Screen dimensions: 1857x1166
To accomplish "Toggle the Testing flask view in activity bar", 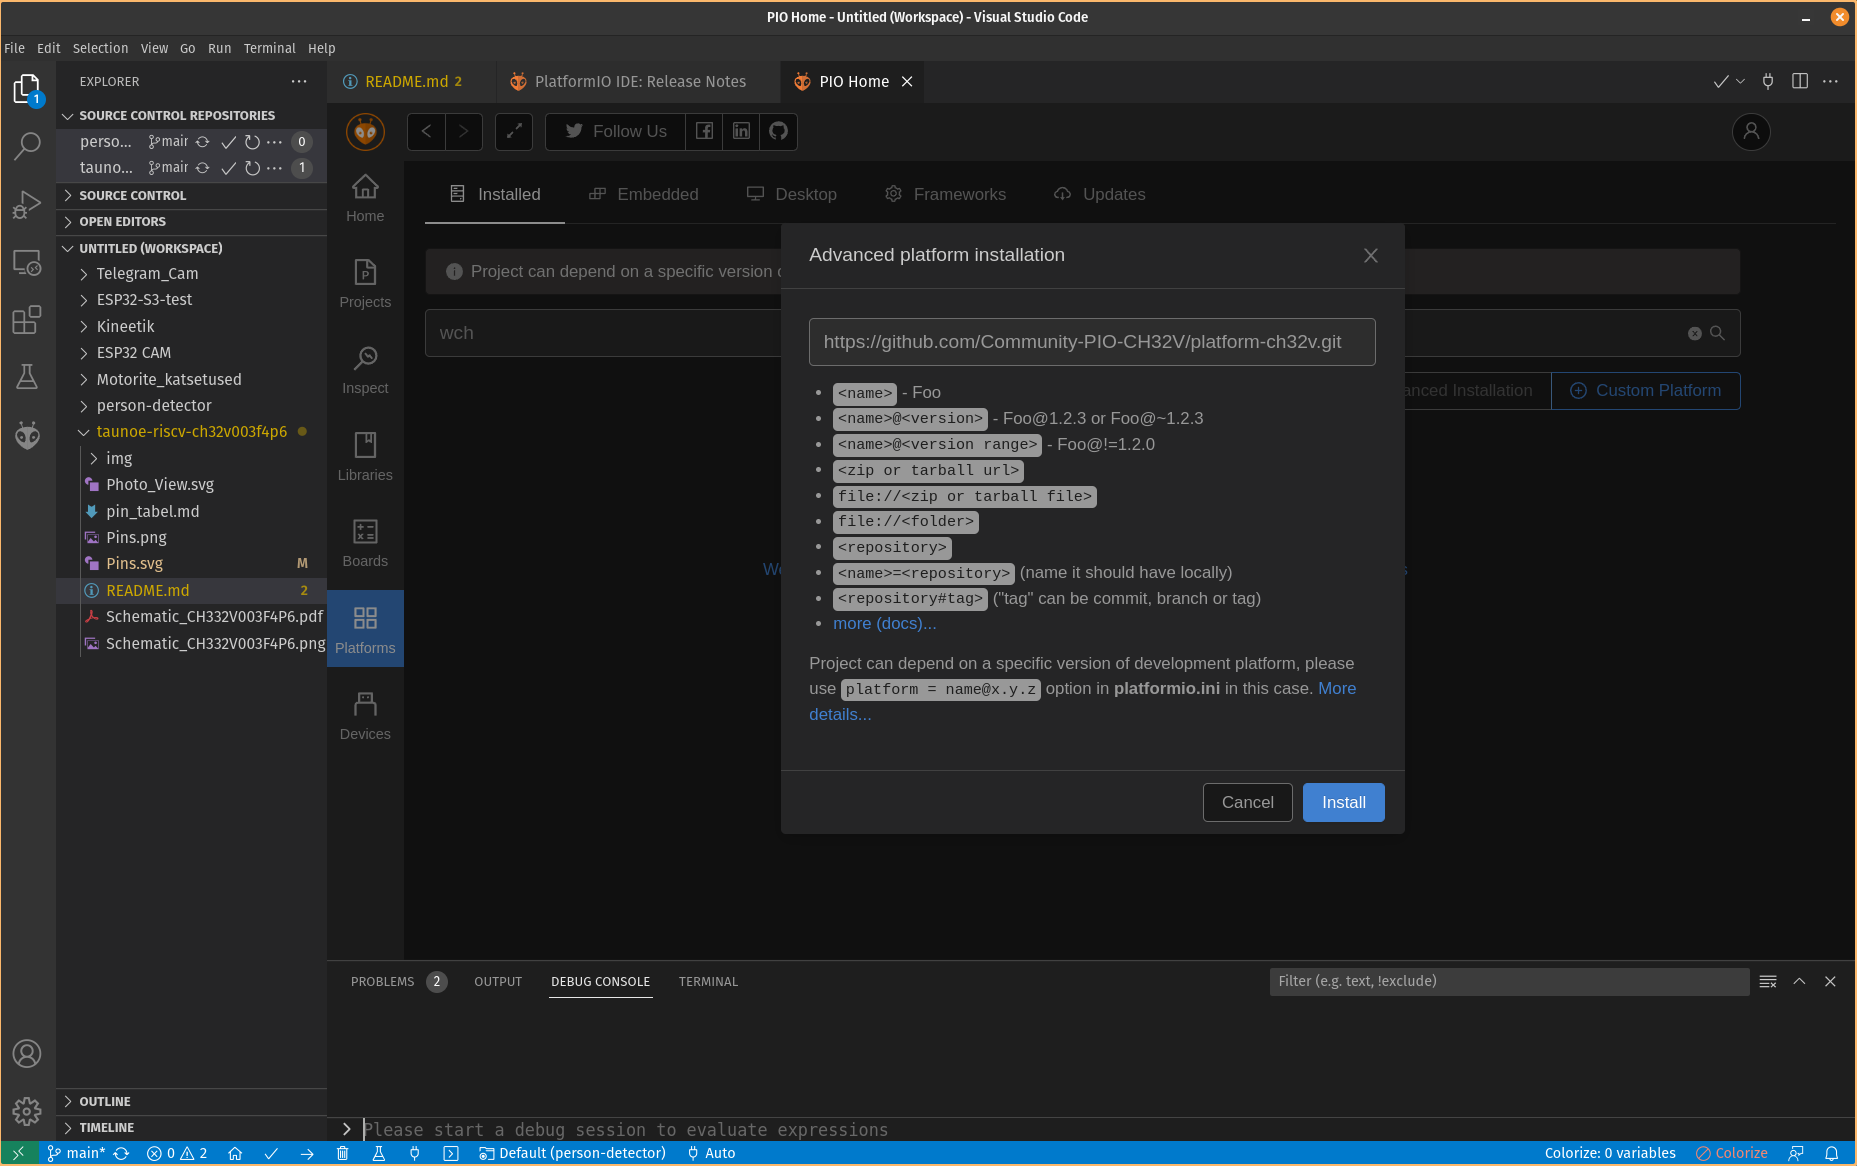I will (x=27, y=377).
